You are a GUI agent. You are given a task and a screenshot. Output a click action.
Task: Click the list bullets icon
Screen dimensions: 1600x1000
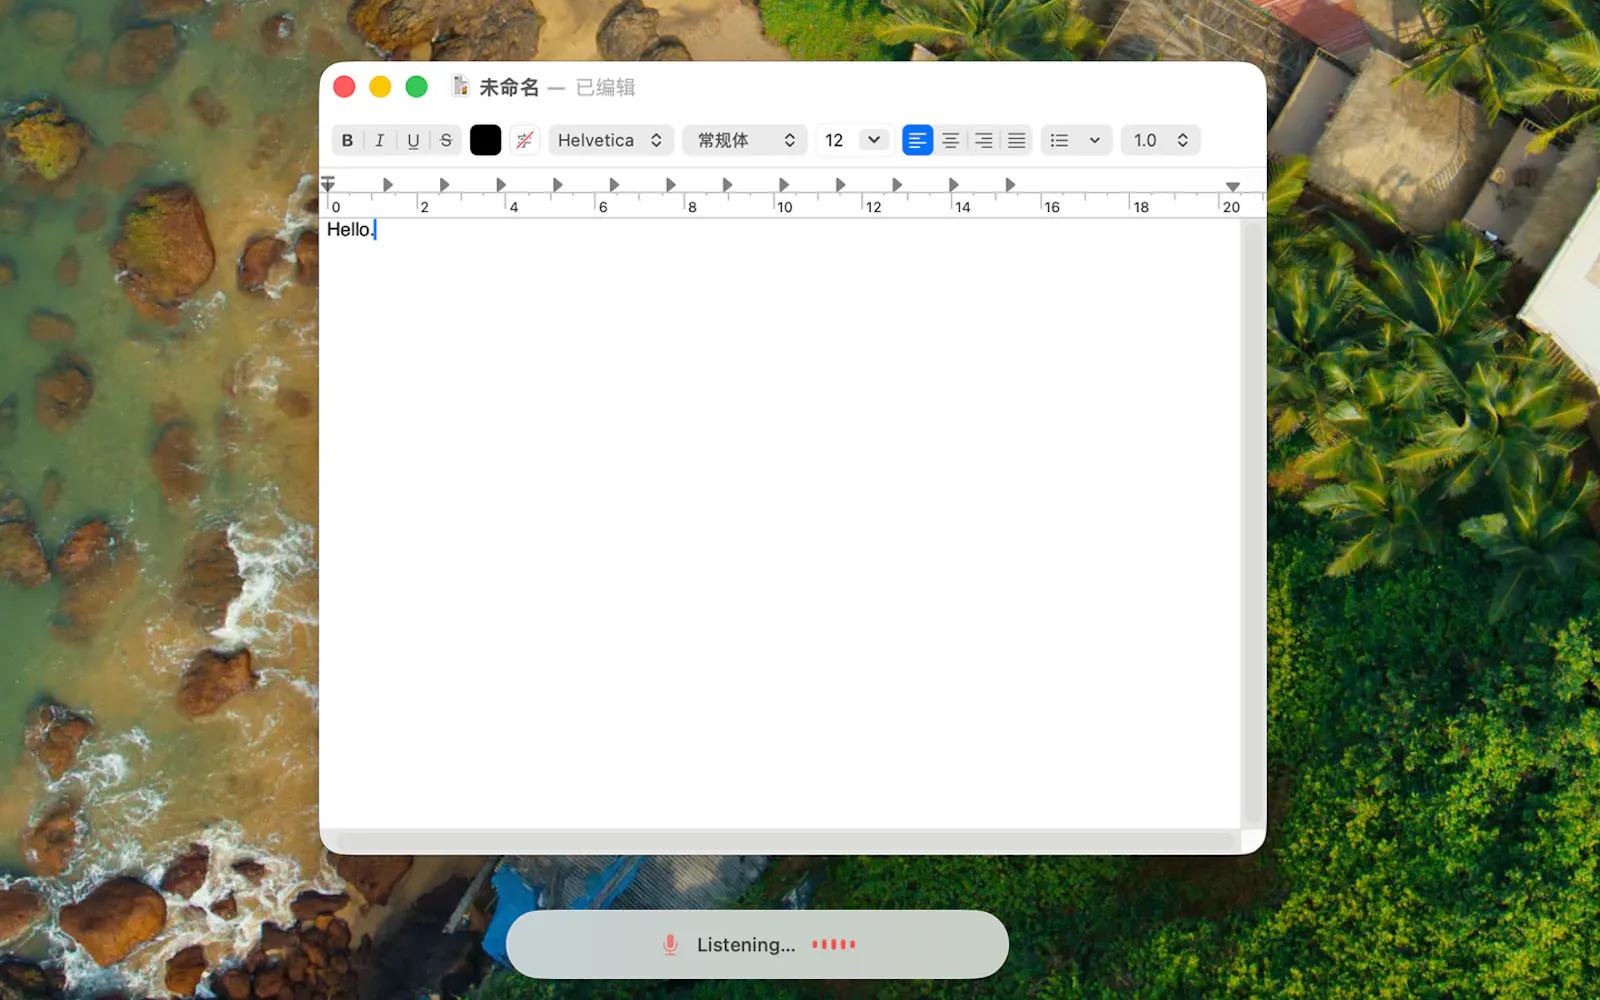(1060, 140)
